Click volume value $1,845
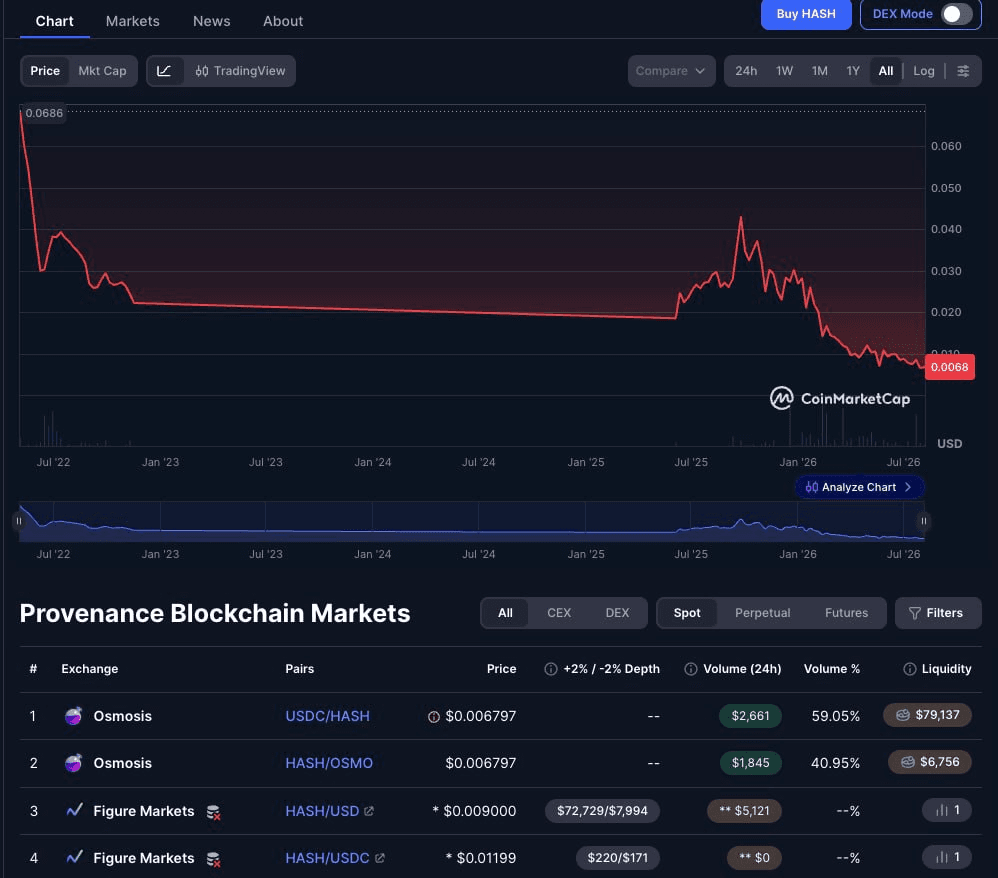 coord(750,763)
